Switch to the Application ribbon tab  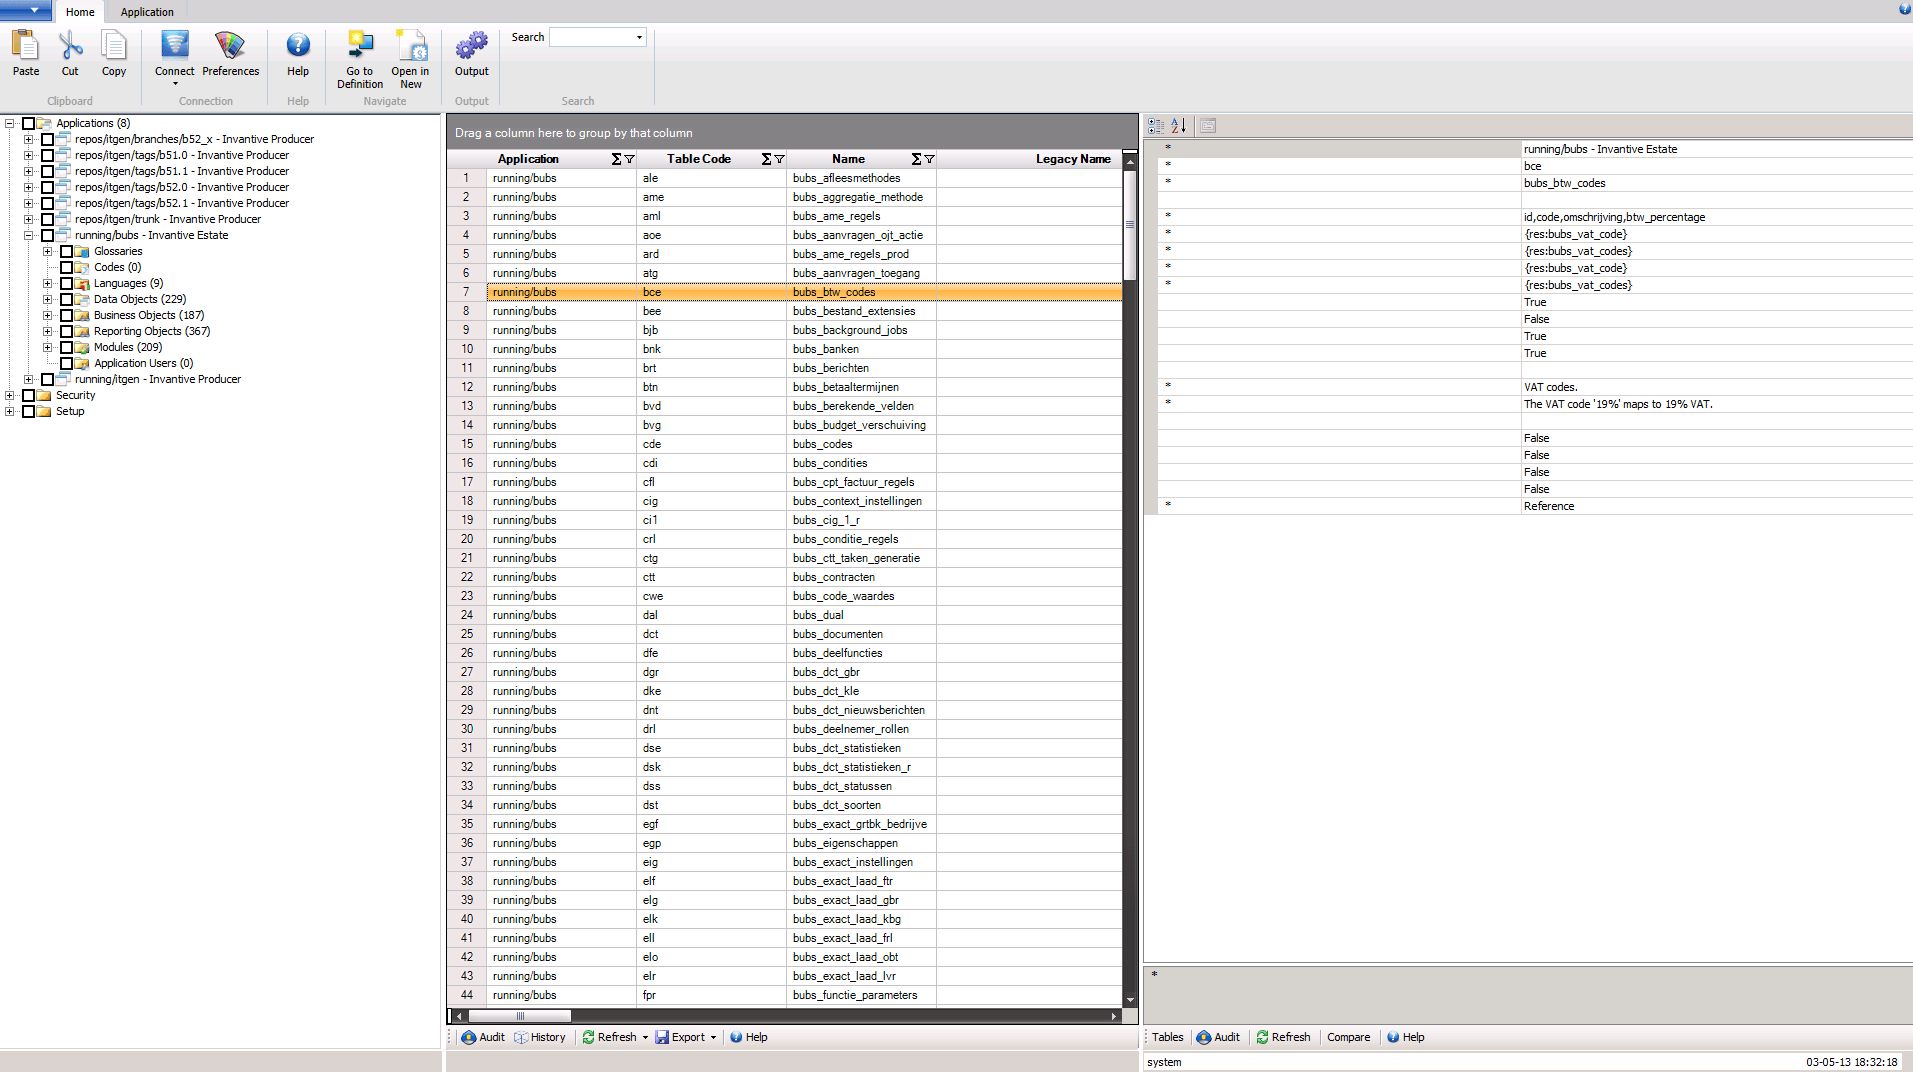point(146,12)
